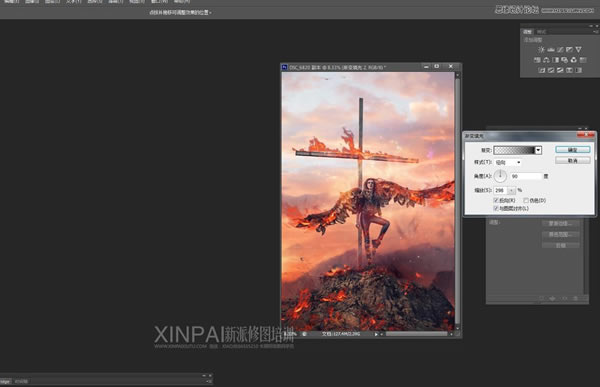The image size is (600, 387).
Task: Enable the Dither (仿色) checkbox
Action: 526,200
